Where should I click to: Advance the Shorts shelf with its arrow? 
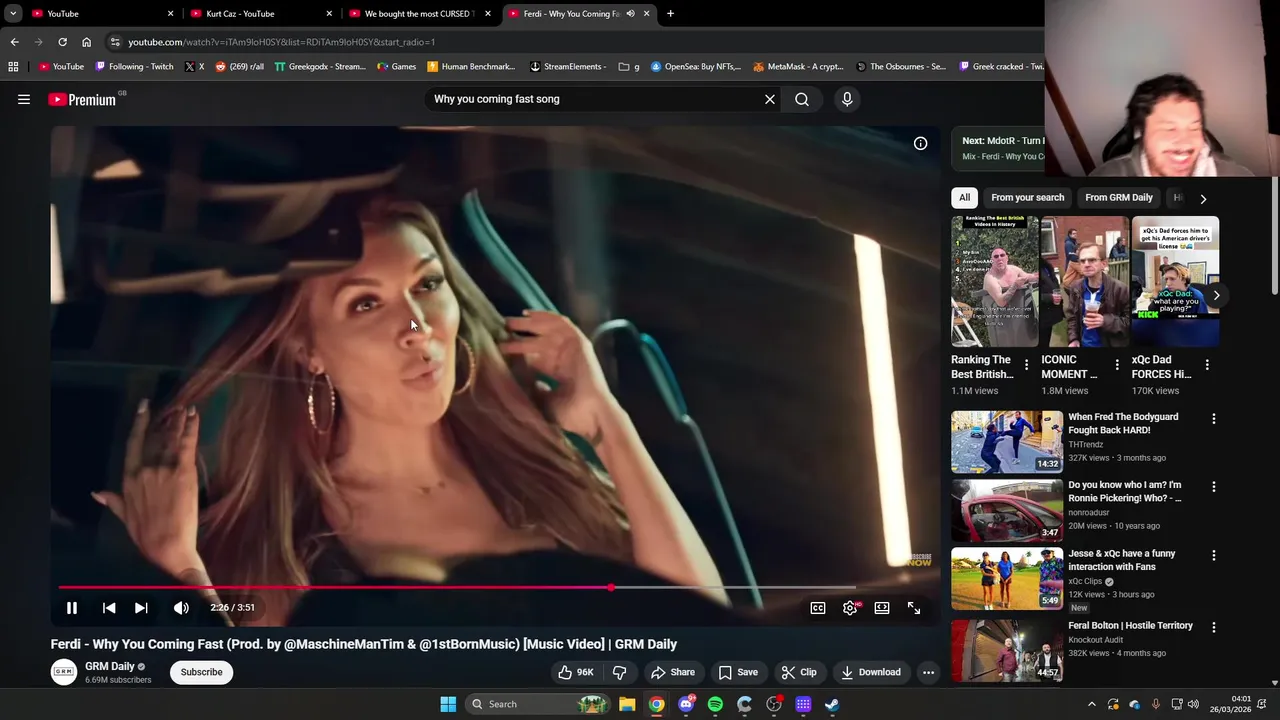point(1216,295)
